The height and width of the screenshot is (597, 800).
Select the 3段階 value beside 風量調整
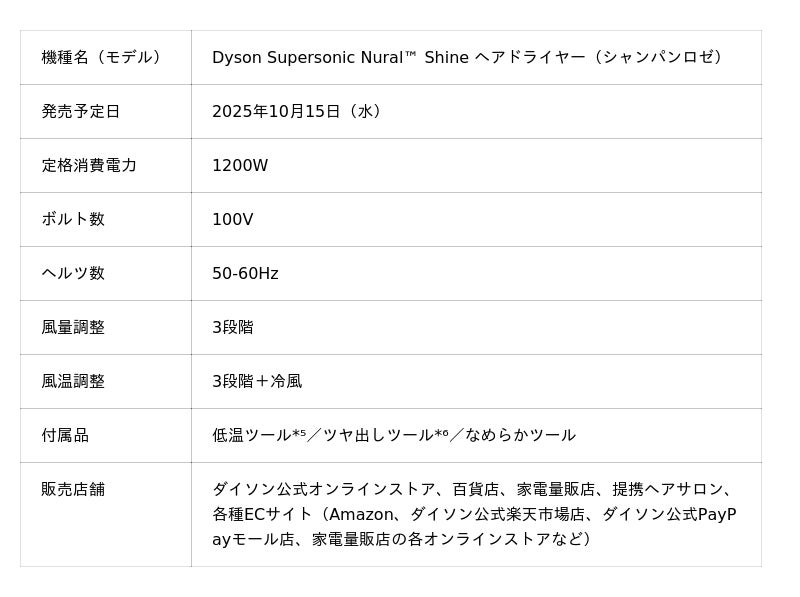pos(233,327)
